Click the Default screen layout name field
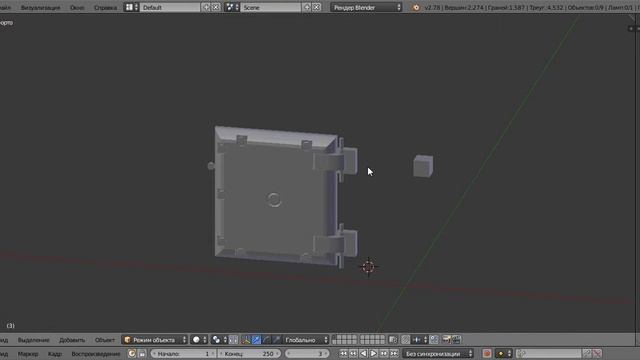The image size is (640, 360). point(170,7)
